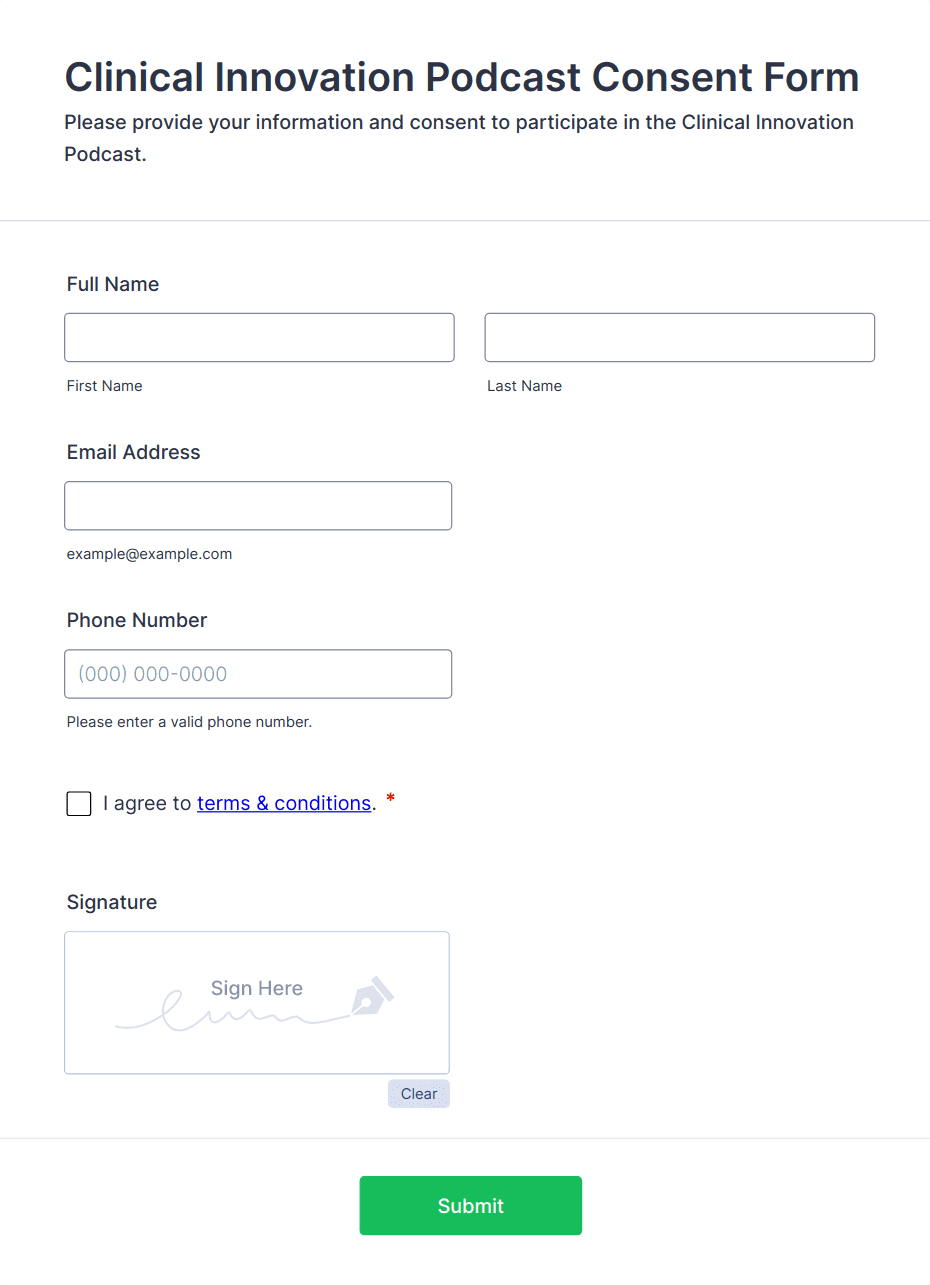Clear the signature pad
930x1285 pixels.
(x=419, y=1094)
